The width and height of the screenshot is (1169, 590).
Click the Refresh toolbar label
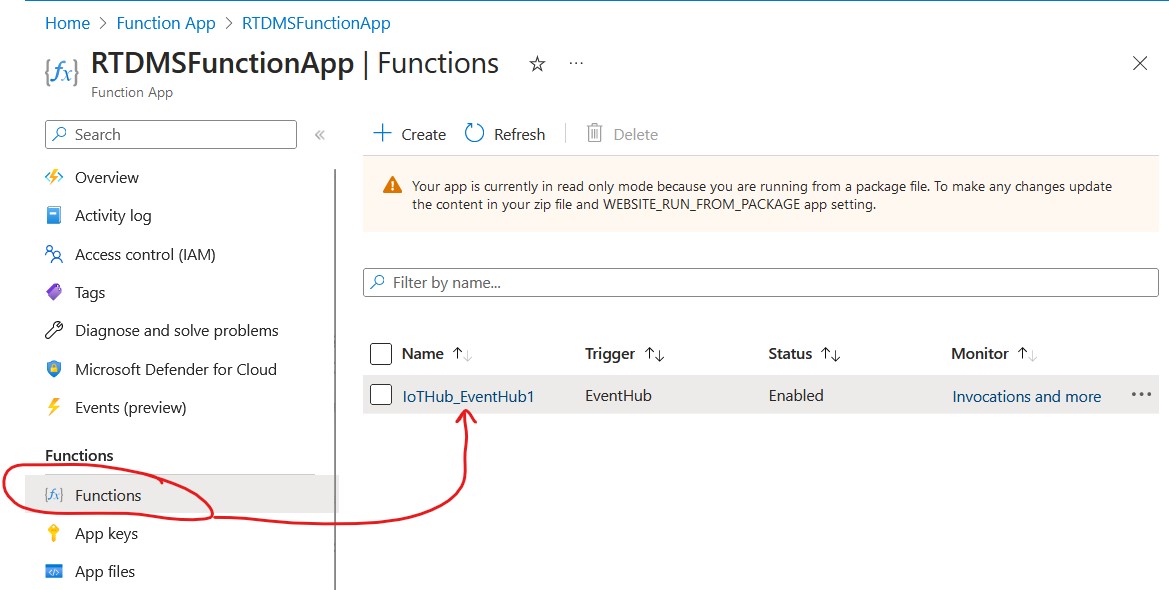[520, 135]
